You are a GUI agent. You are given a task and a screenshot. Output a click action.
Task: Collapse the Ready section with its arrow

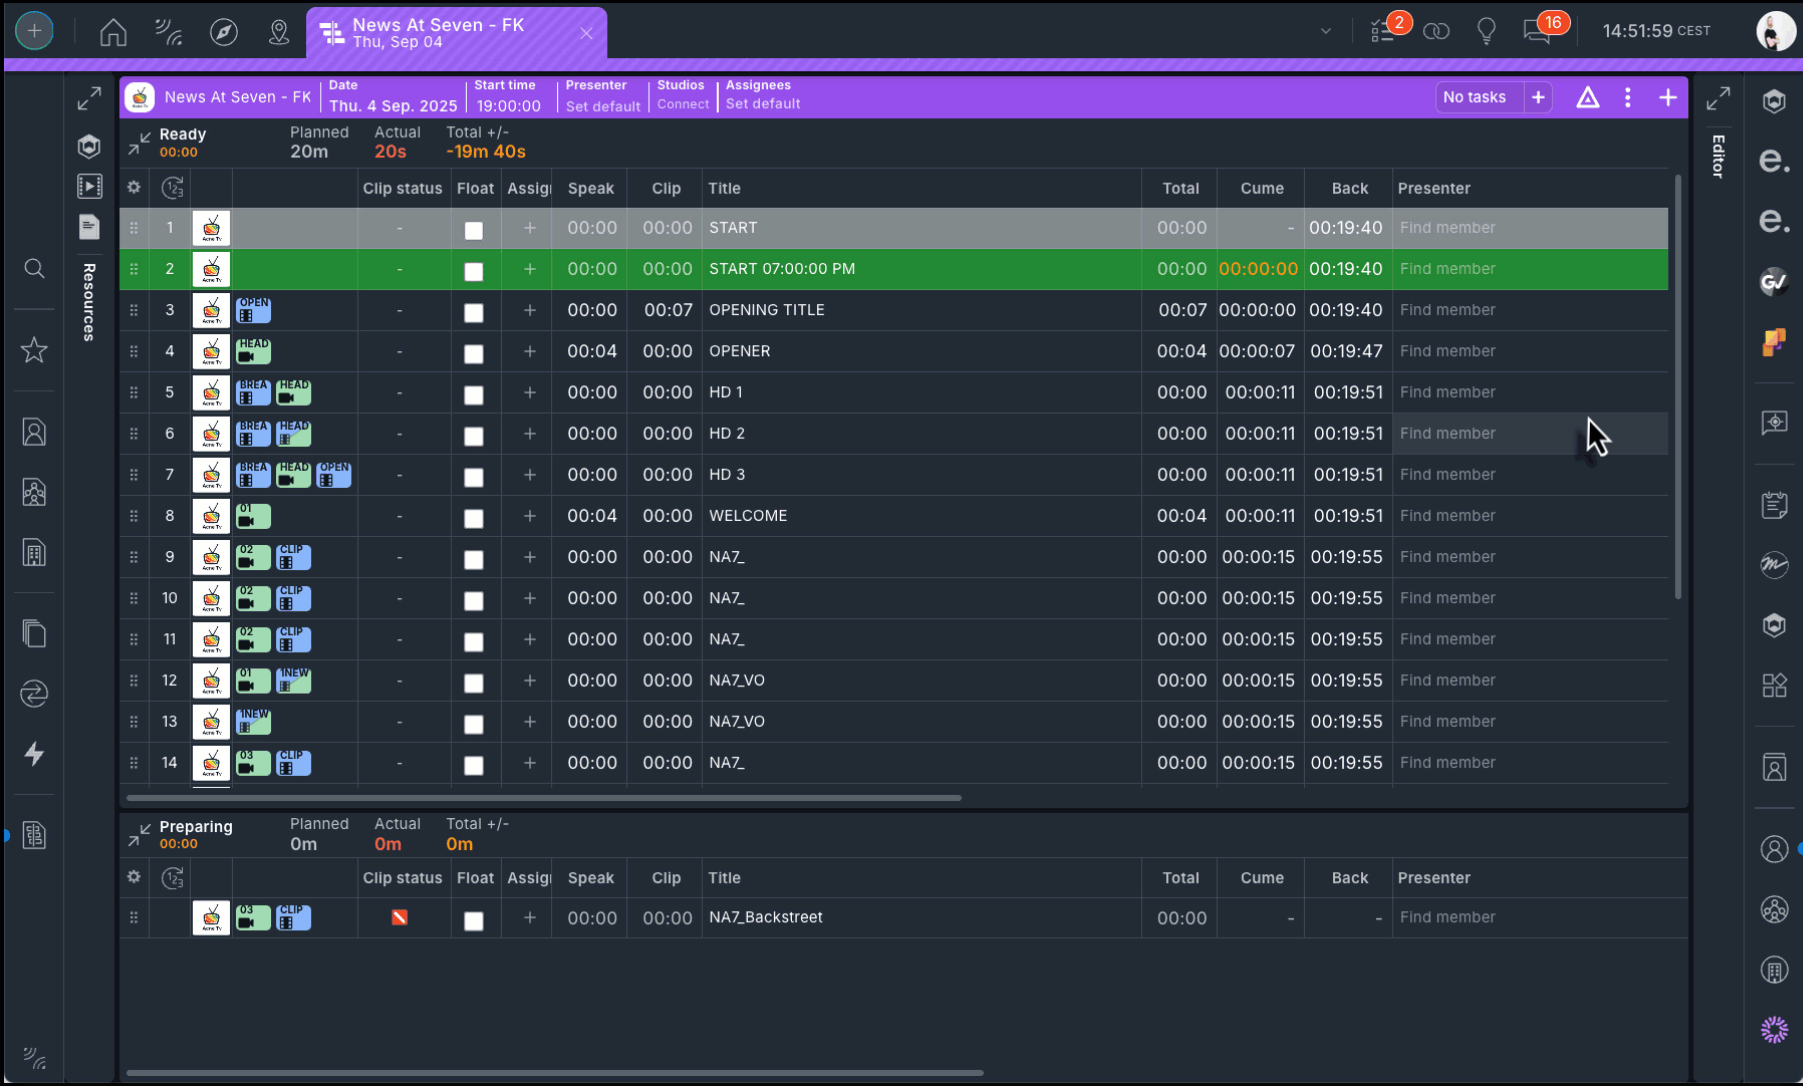coord(138,142)
